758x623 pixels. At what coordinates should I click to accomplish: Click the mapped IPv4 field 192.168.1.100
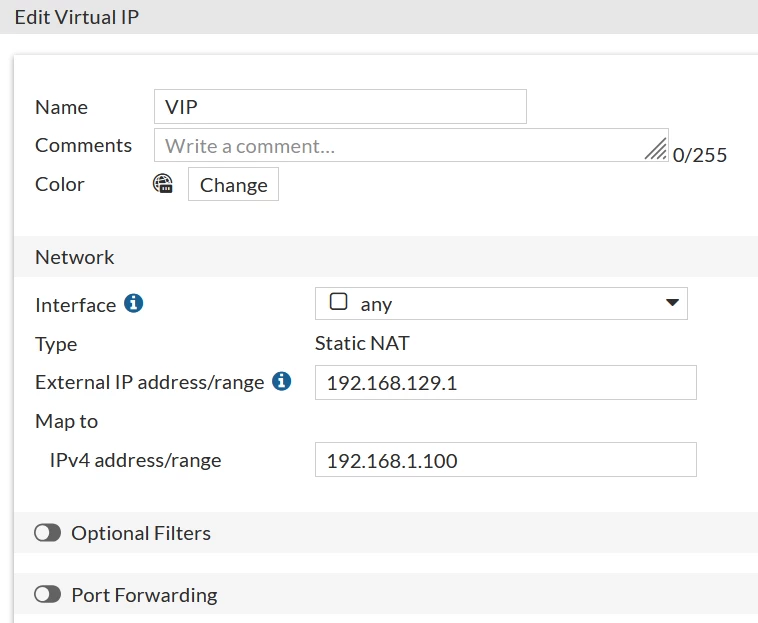[506, 460]
